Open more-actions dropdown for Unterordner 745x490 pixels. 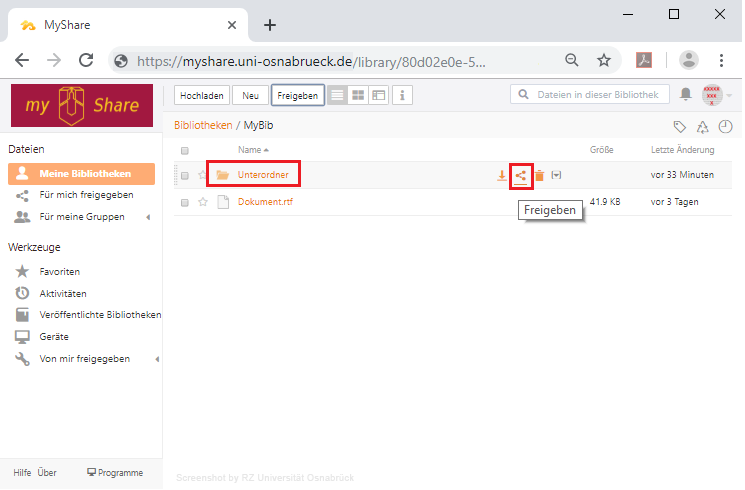(x=557, y=176)
